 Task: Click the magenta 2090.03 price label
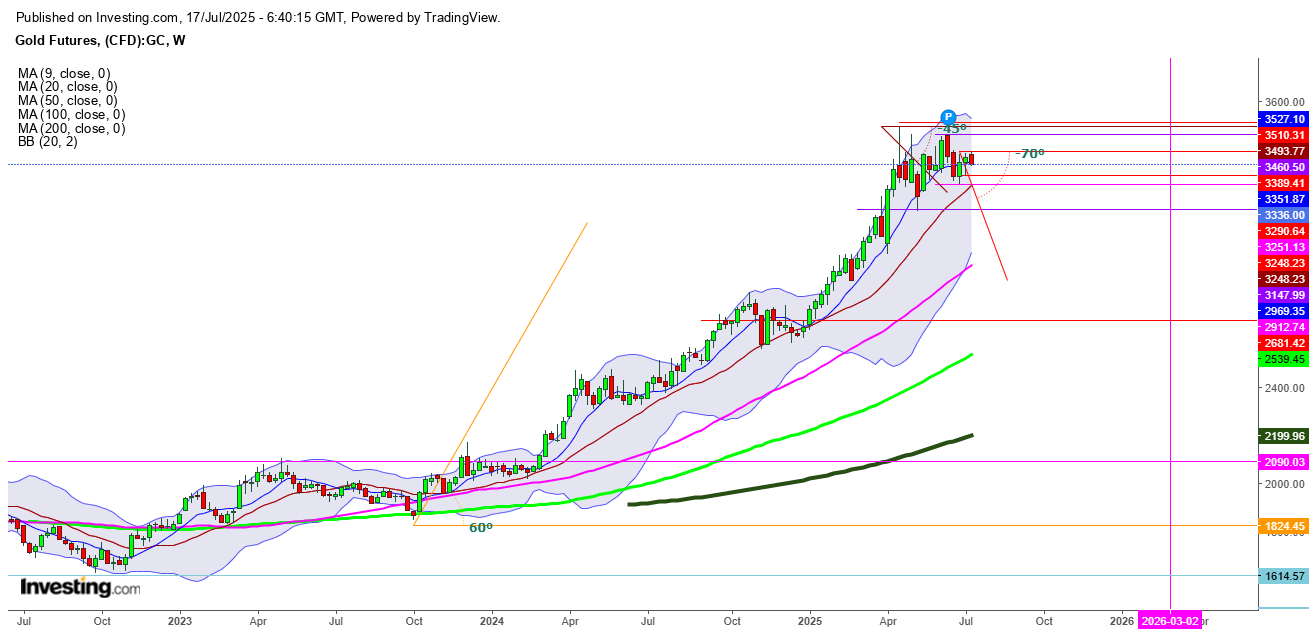tap(1283, 462)
